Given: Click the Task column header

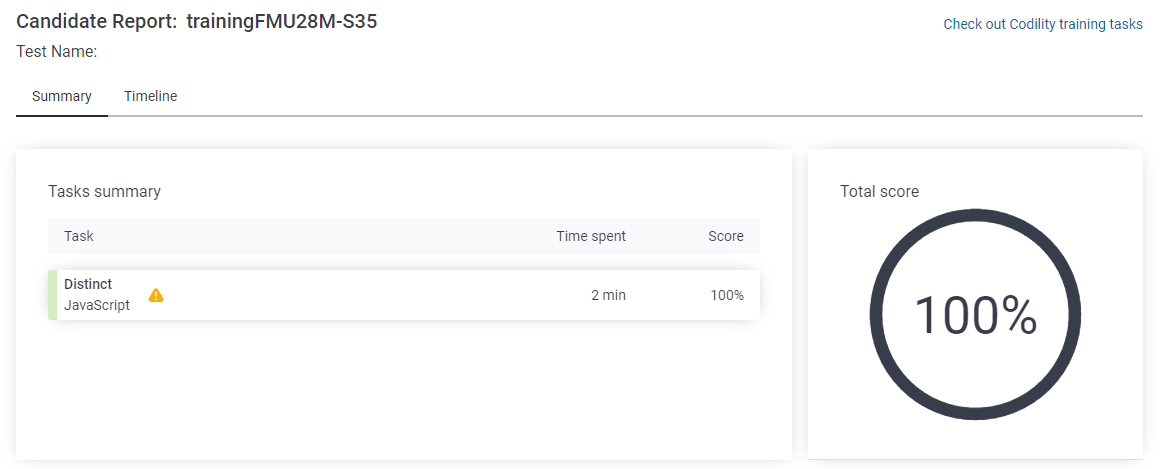Looking at the screenshot, I should point(78,236).
